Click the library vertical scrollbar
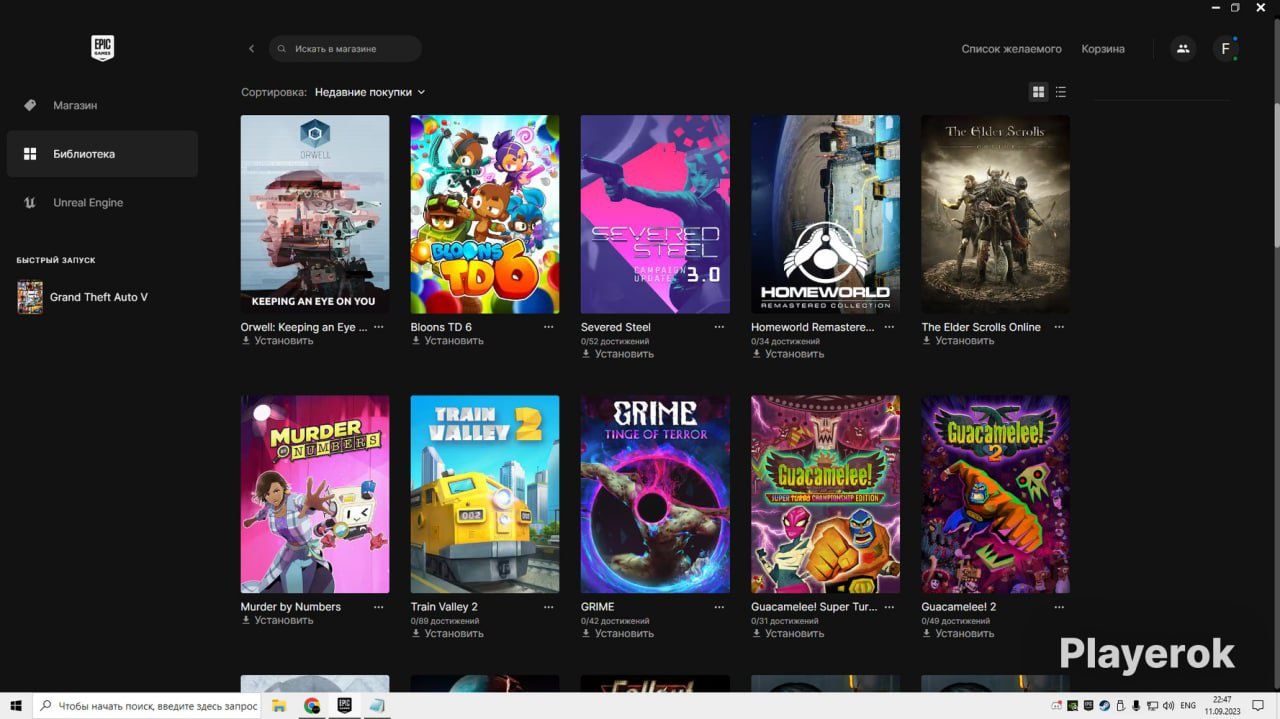The image size is (1280, 719). [x=1276, y=174]
